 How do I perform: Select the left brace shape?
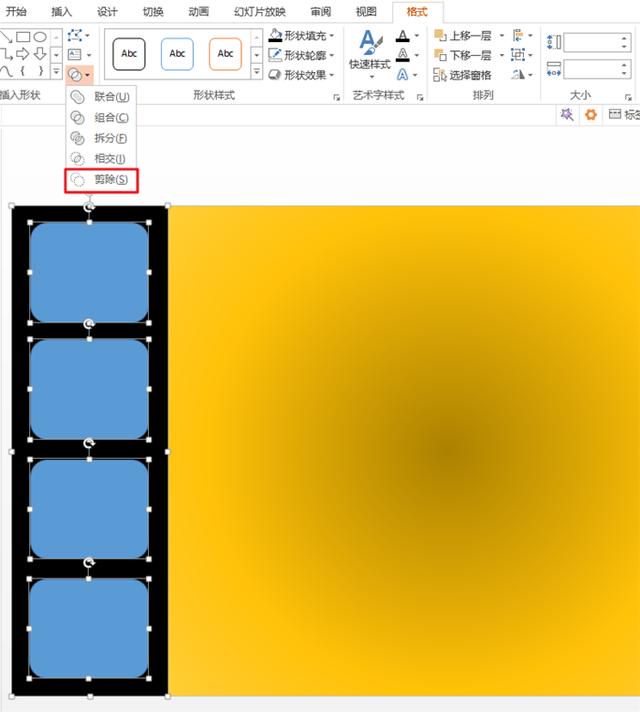(x=22, y=71)
